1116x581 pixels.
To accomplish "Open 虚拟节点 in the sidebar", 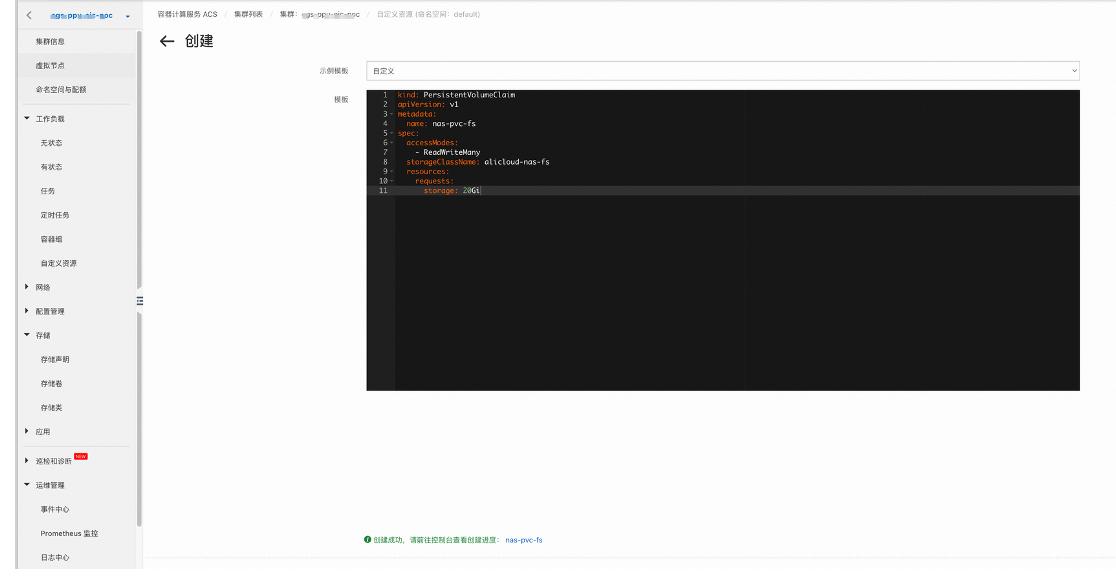I will tap(51, 66).
